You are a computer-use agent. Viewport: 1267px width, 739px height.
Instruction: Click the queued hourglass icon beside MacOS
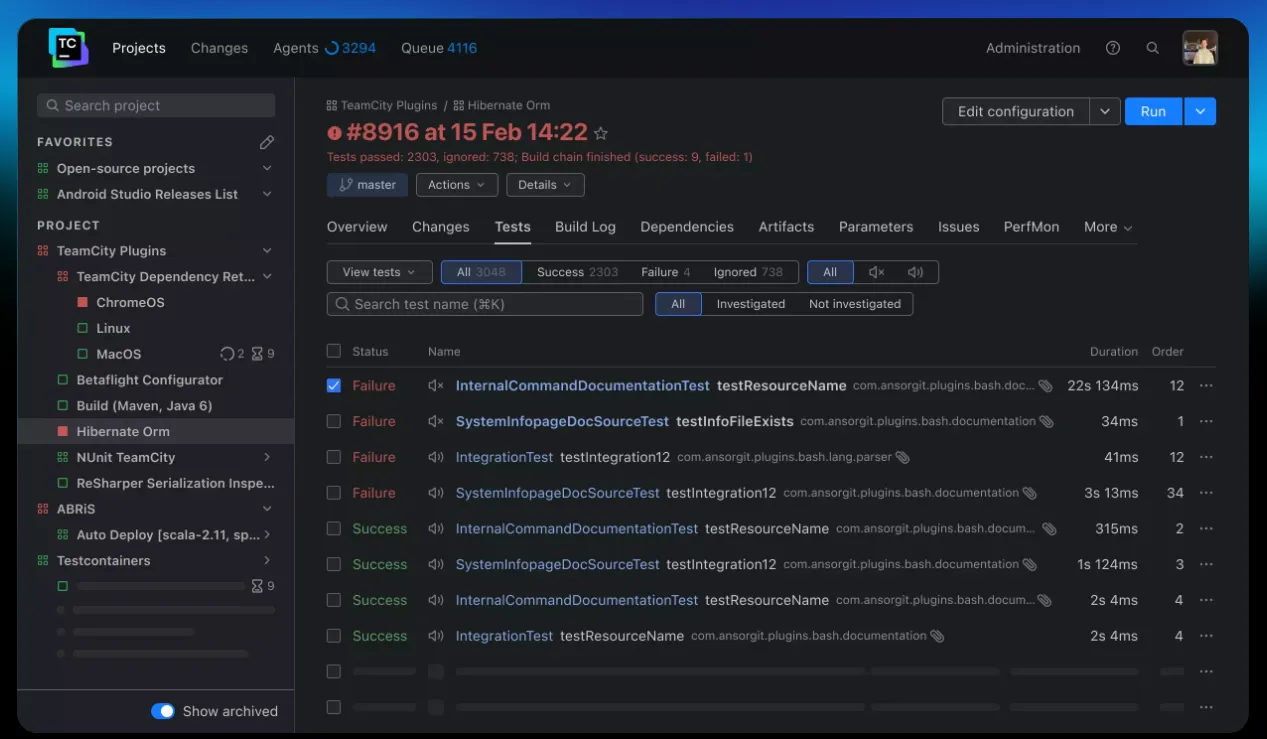click(x=257, y=354)
